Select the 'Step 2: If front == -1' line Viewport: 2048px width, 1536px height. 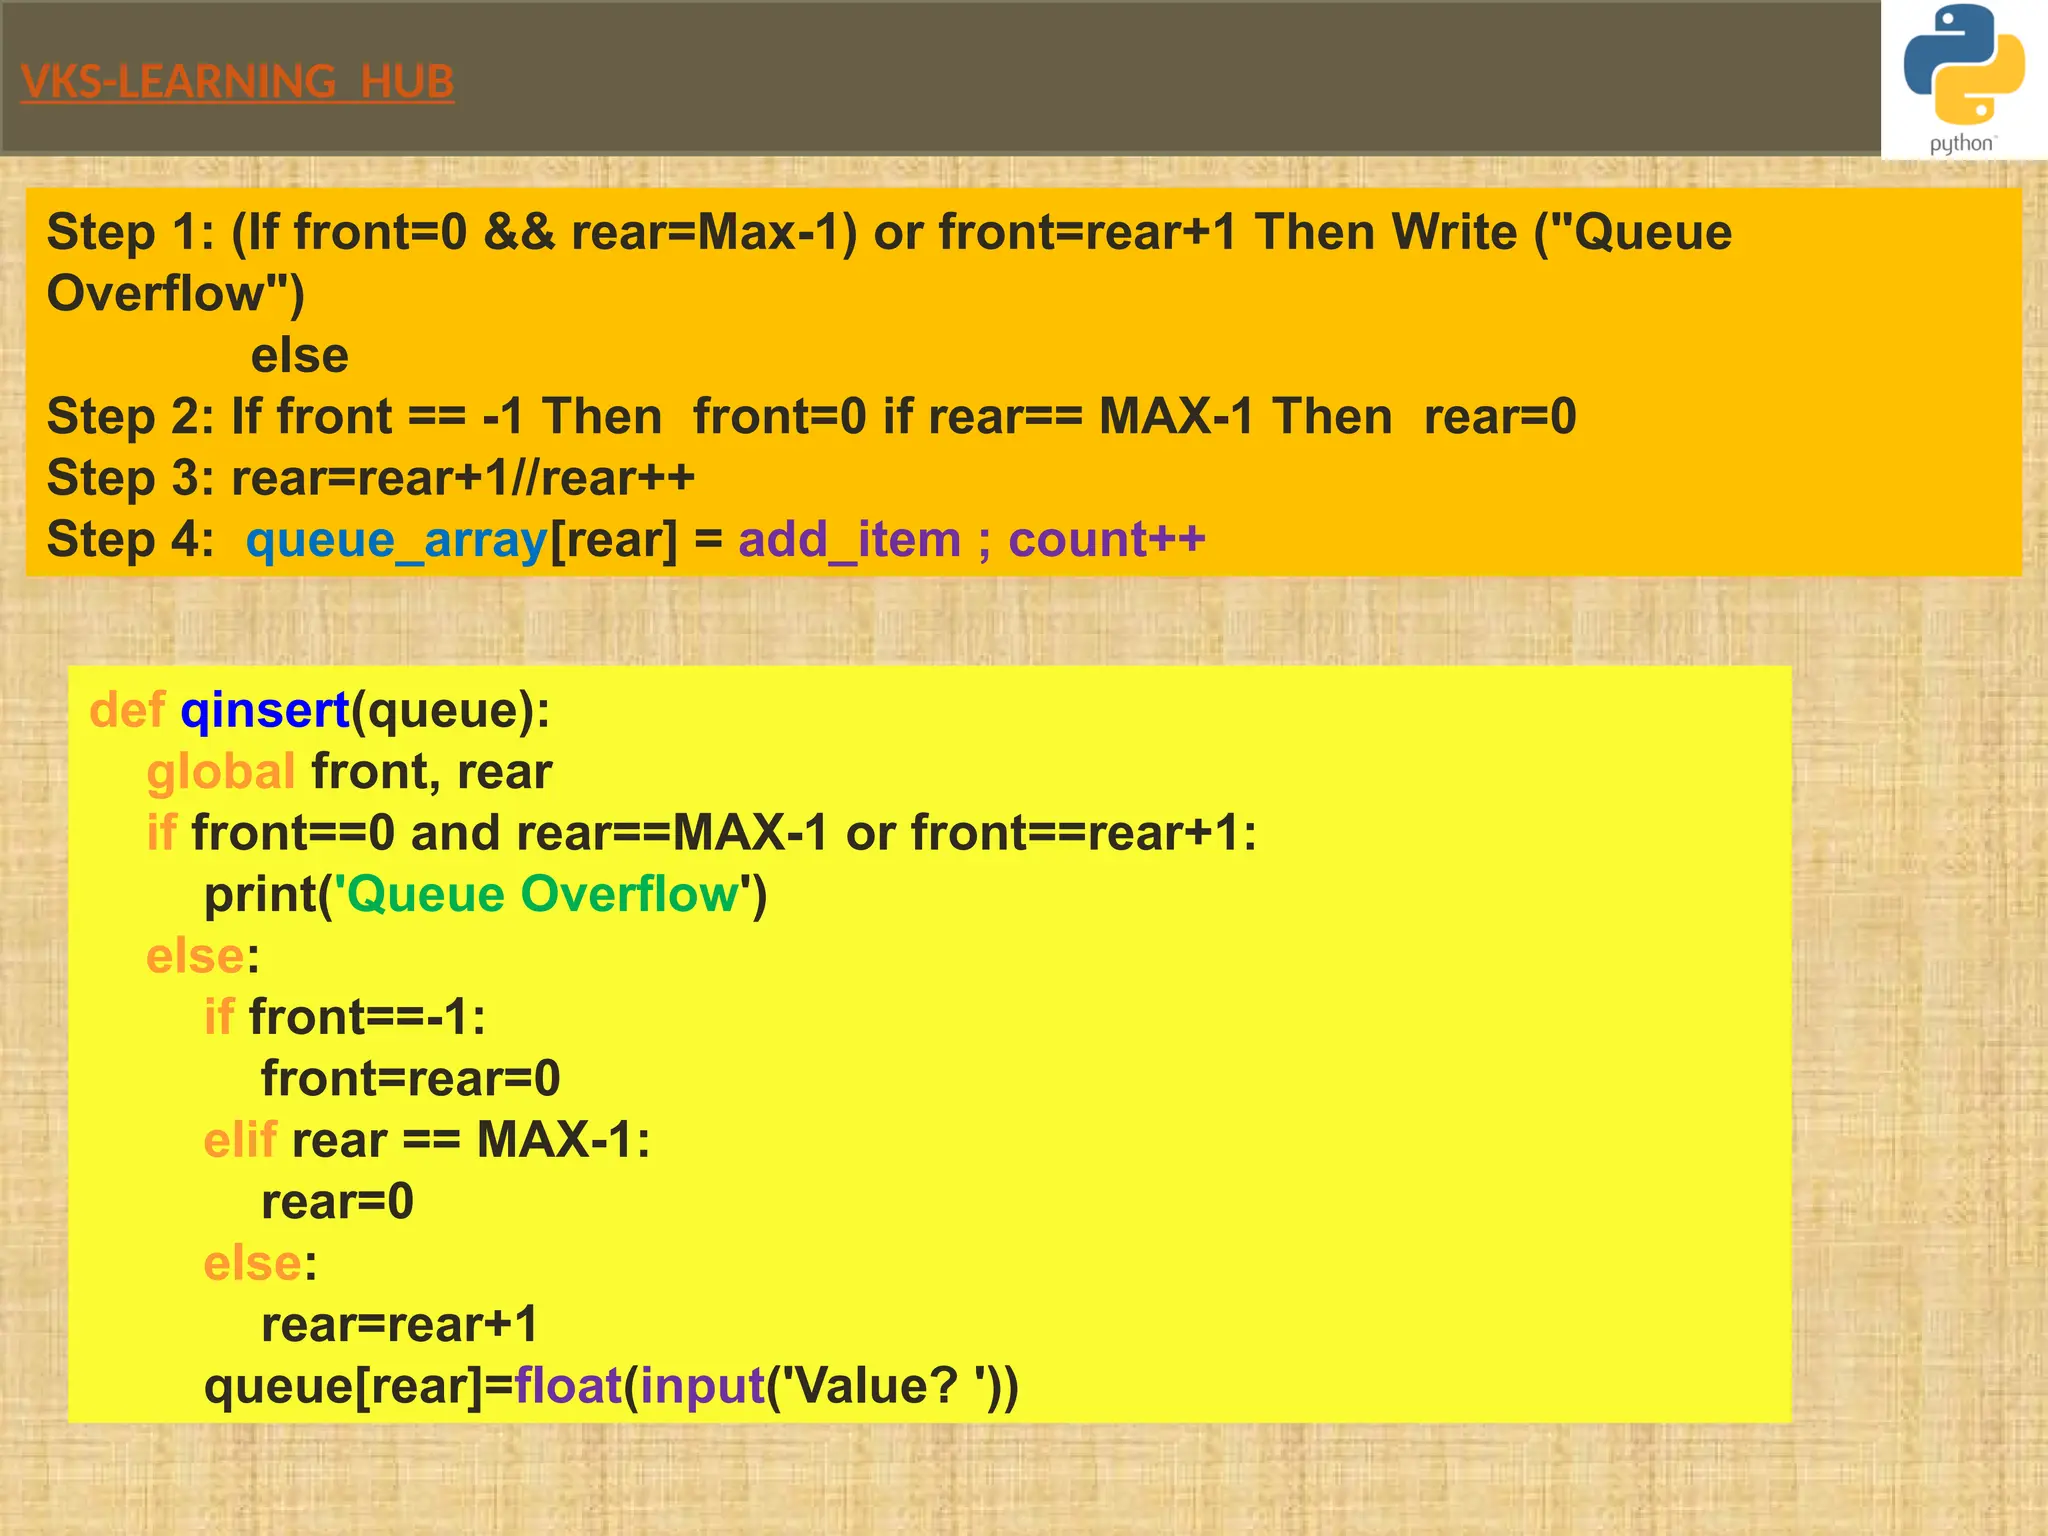click(811, 416)
